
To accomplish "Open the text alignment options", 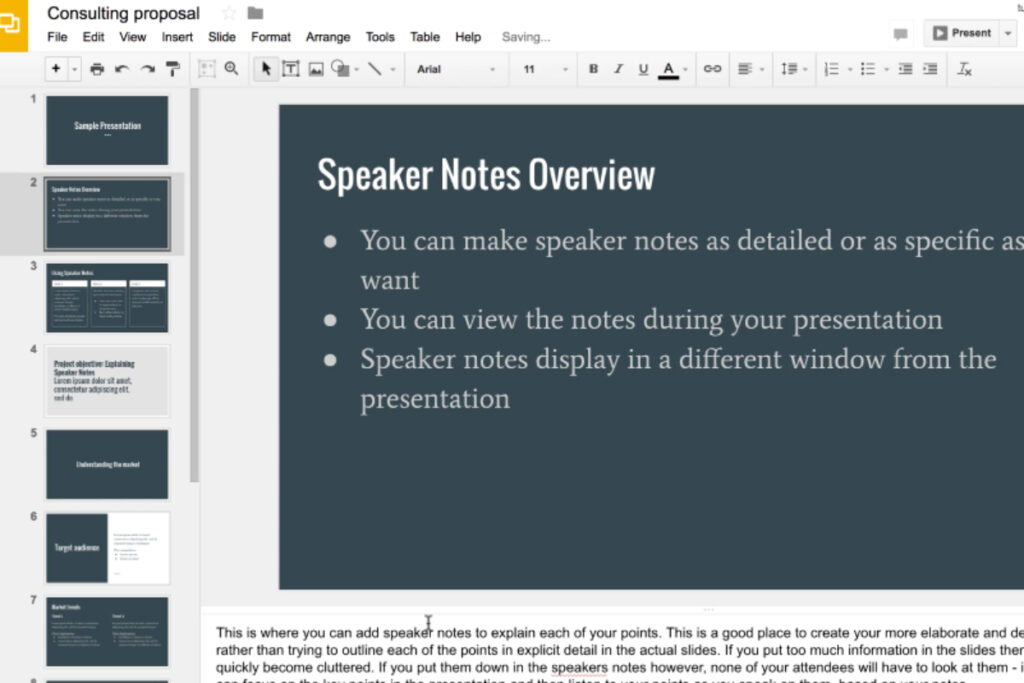I will point(750,69).
